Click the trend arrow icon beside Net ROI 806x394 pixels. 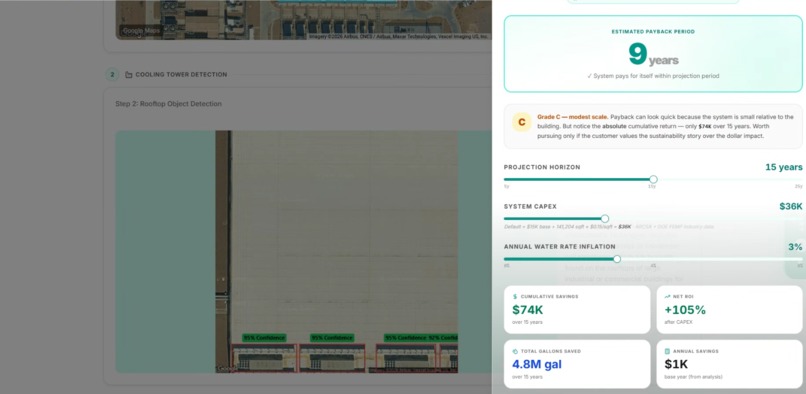point(667,297)
